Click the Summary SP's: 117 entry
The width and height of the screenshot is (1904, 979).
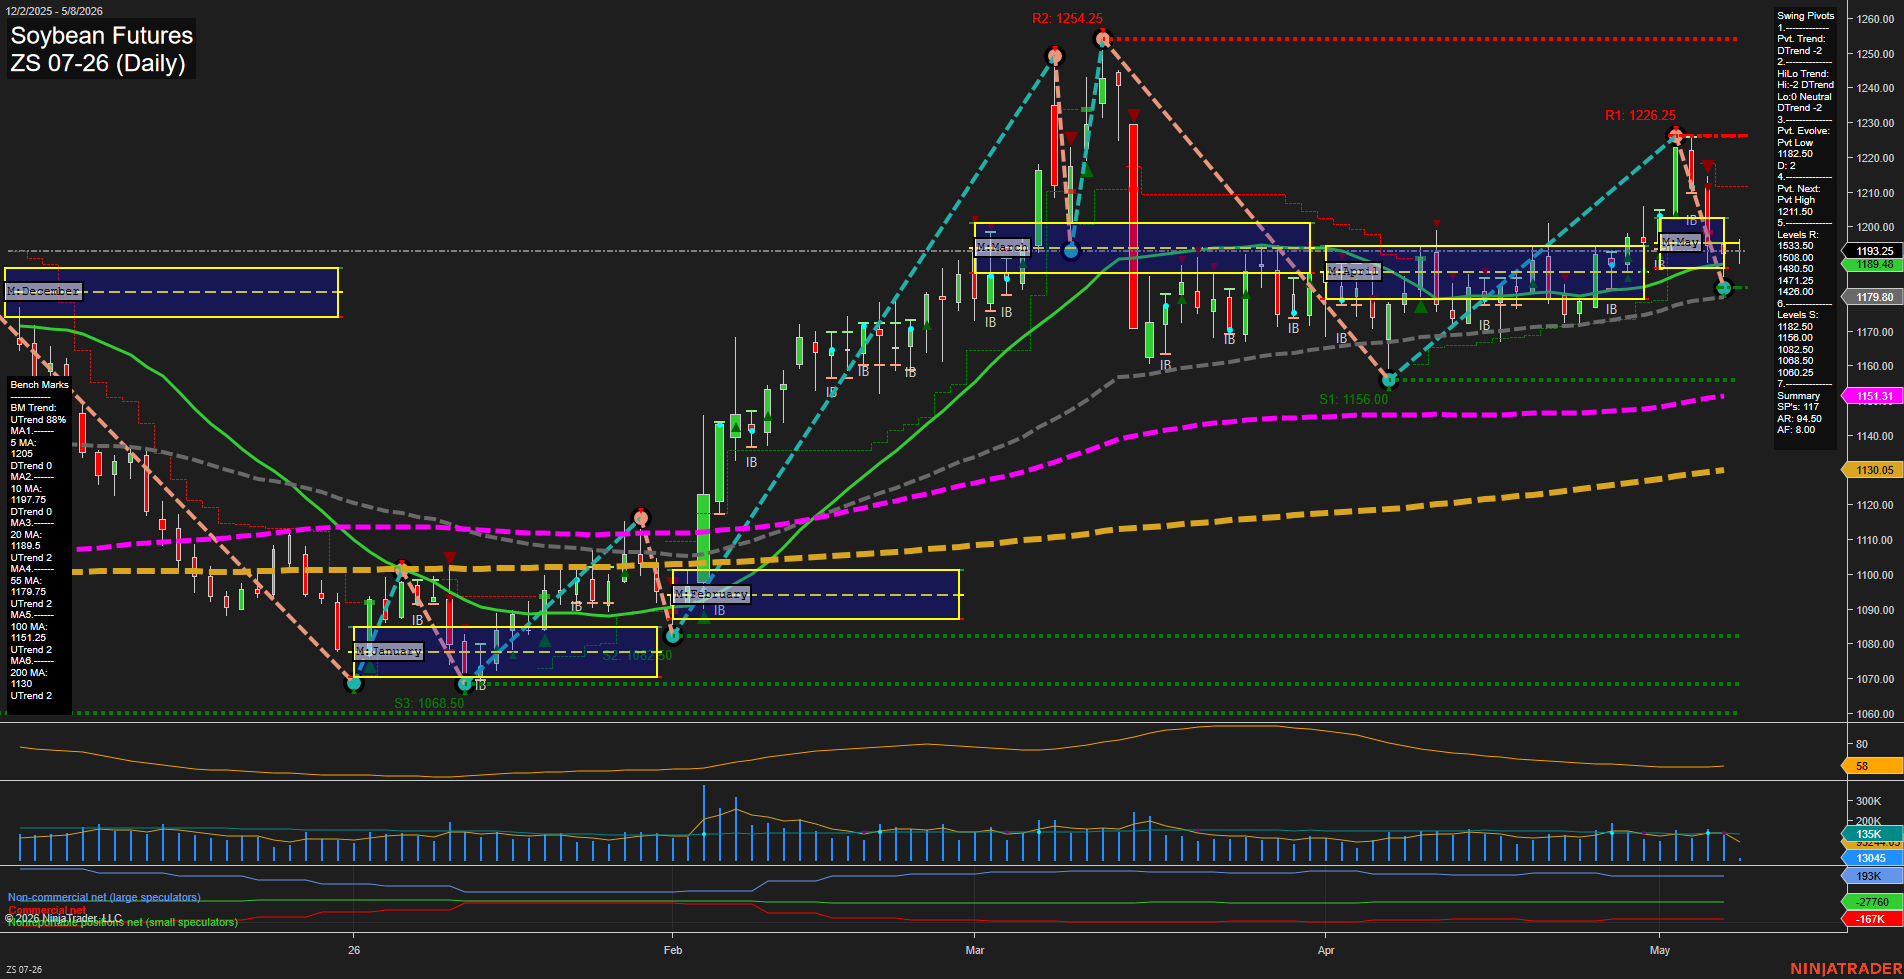[1799, 402]
